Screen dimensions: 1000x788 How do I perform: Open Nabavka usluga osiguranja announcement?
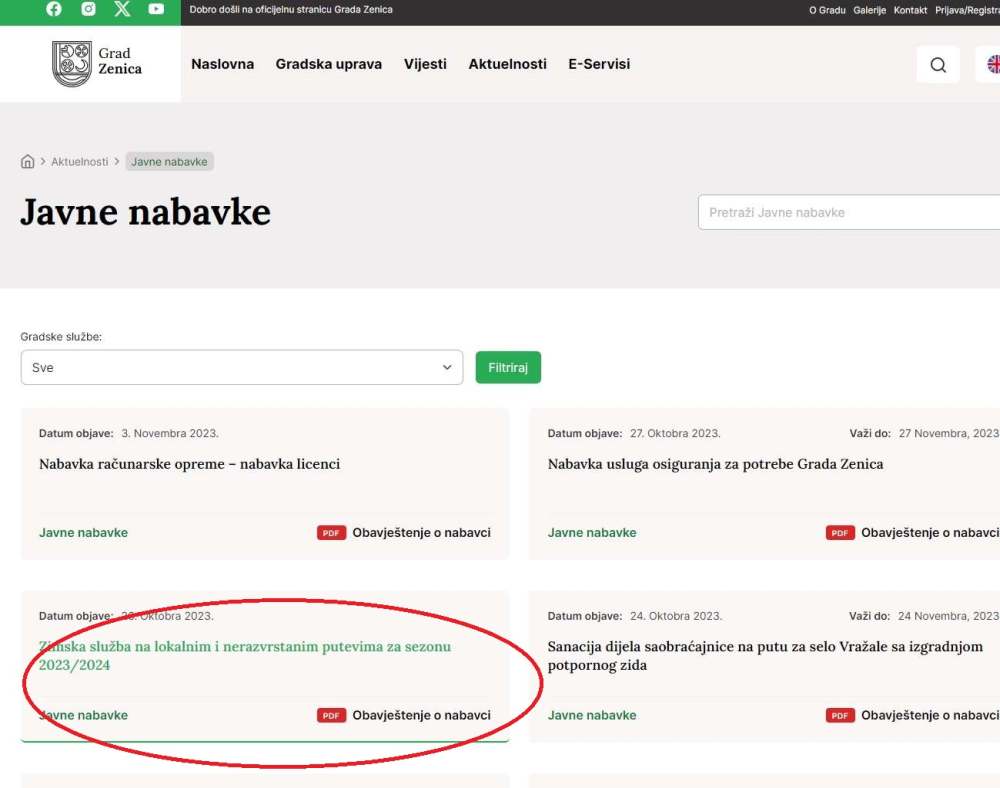pyautogui.click(x=715, y=464)
